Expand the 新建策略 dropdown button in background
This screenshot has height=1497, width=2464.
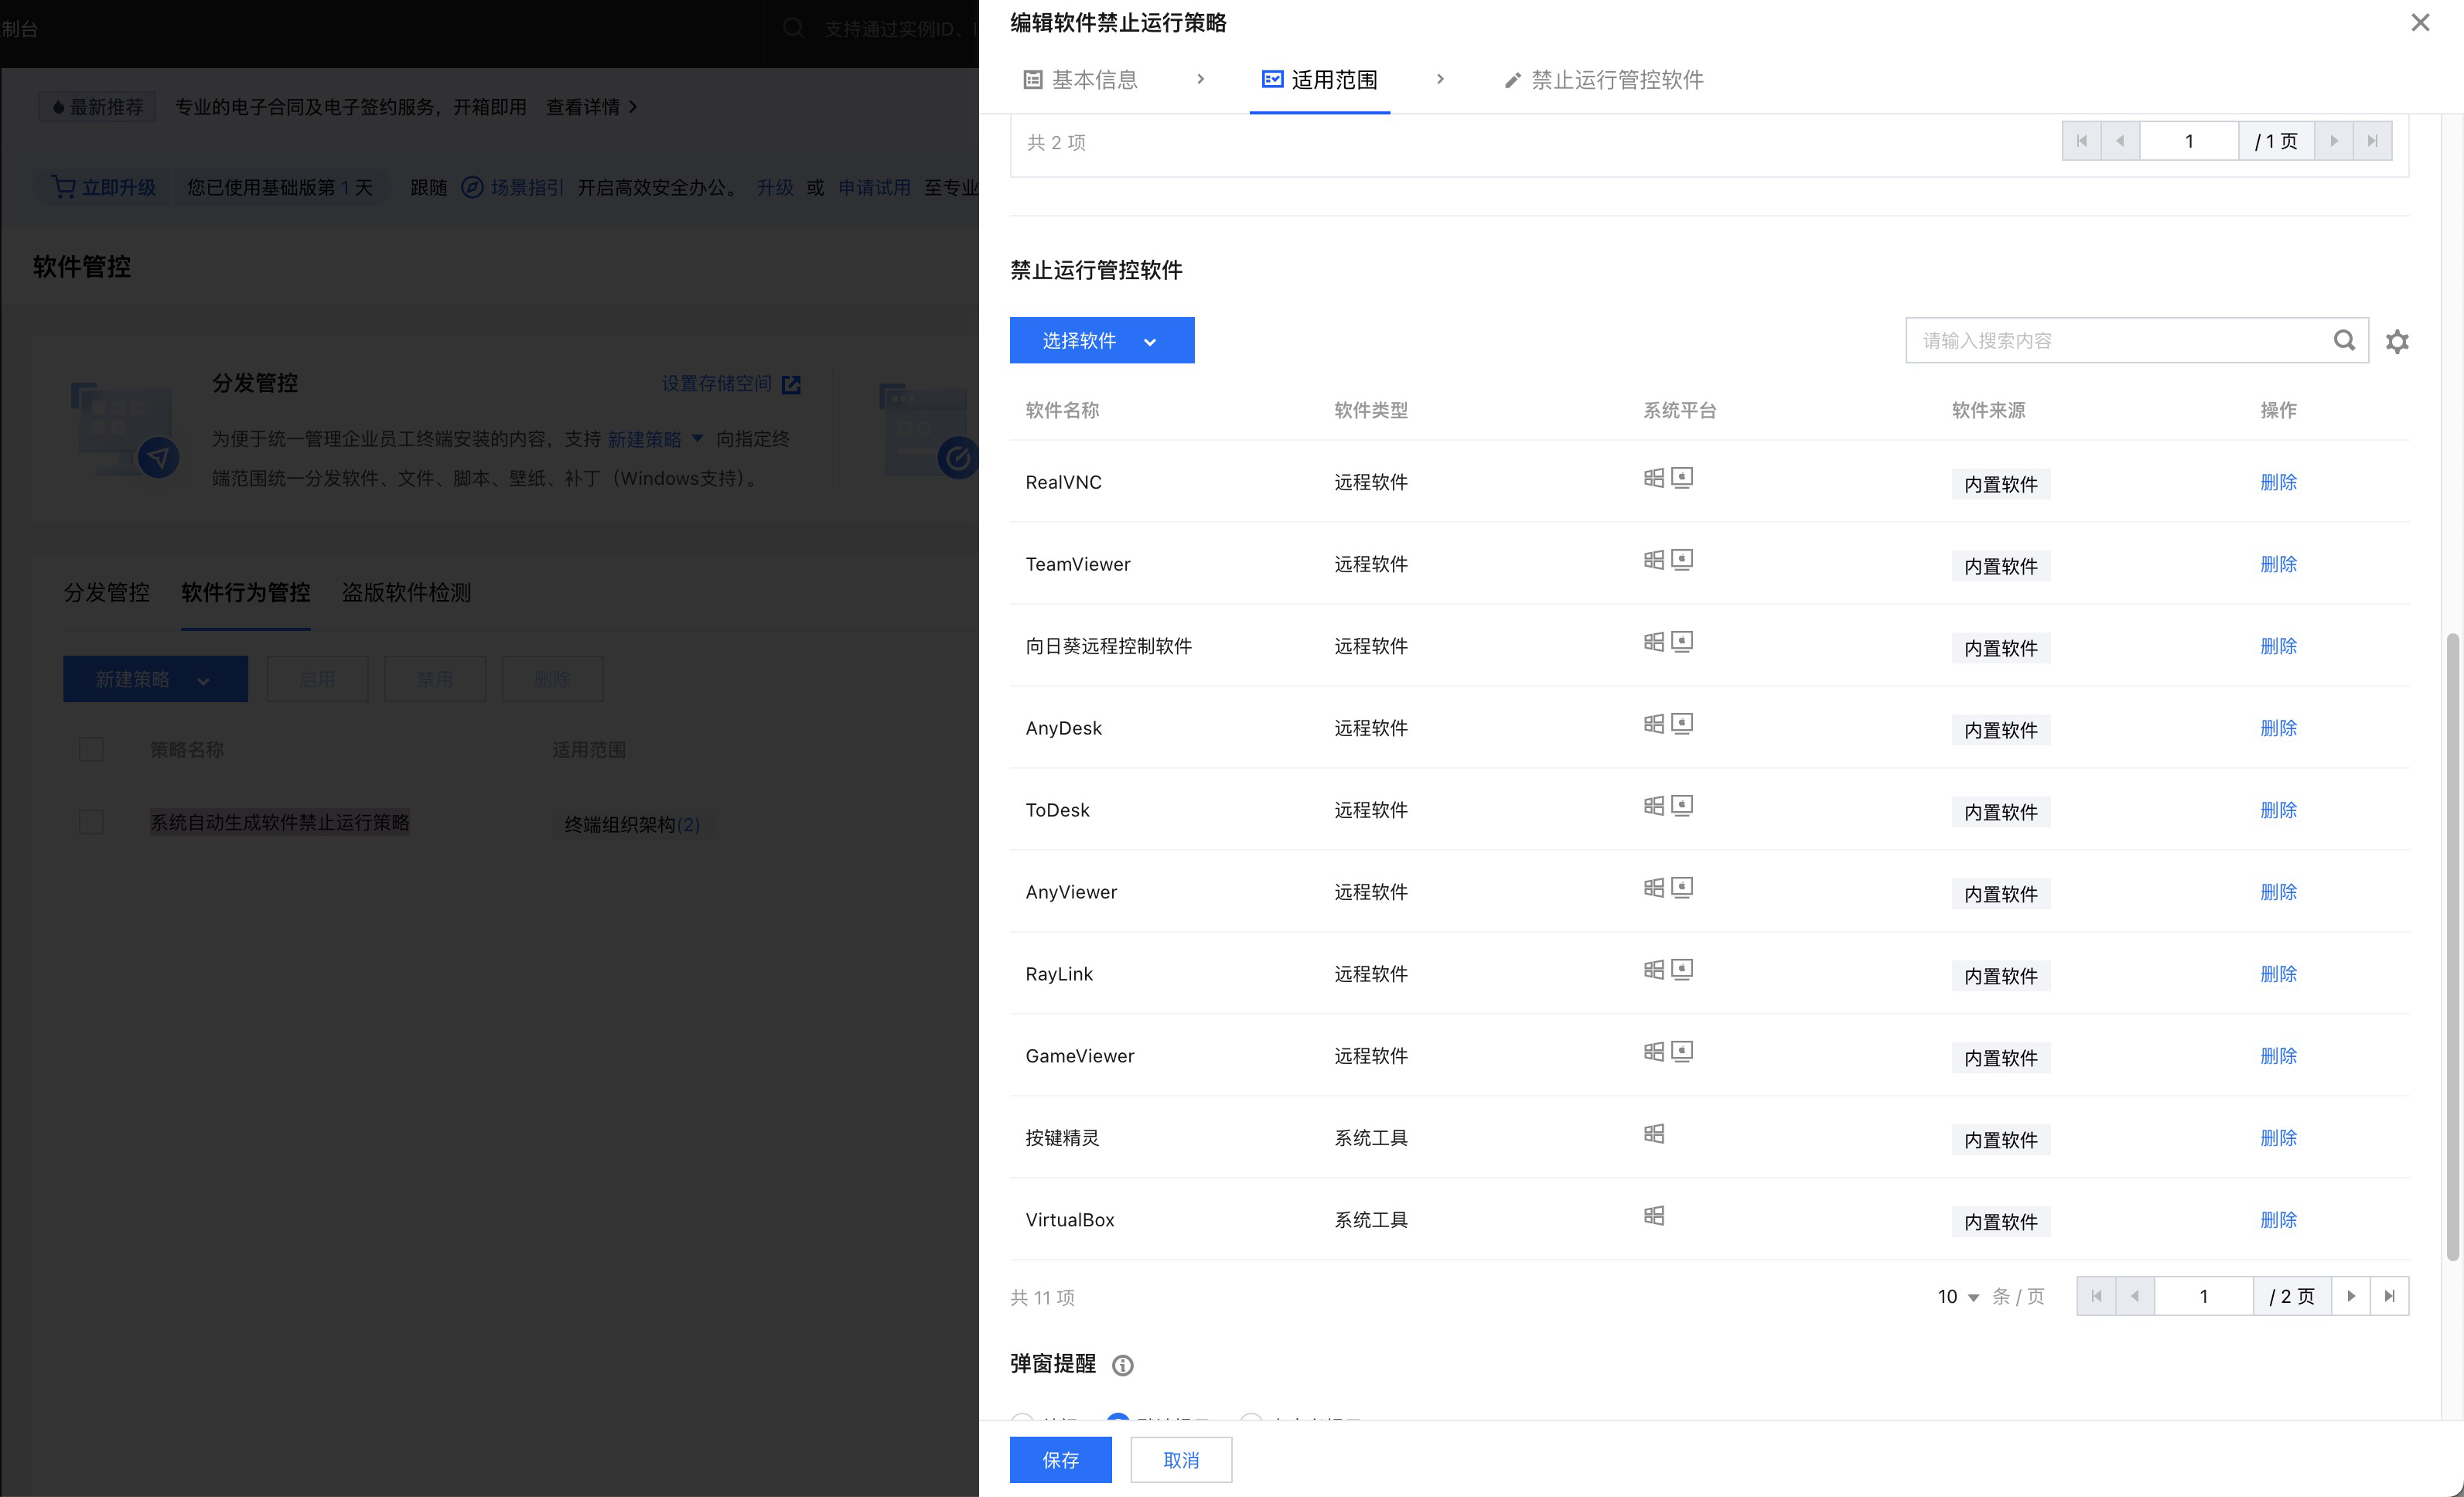coord(155,679)
